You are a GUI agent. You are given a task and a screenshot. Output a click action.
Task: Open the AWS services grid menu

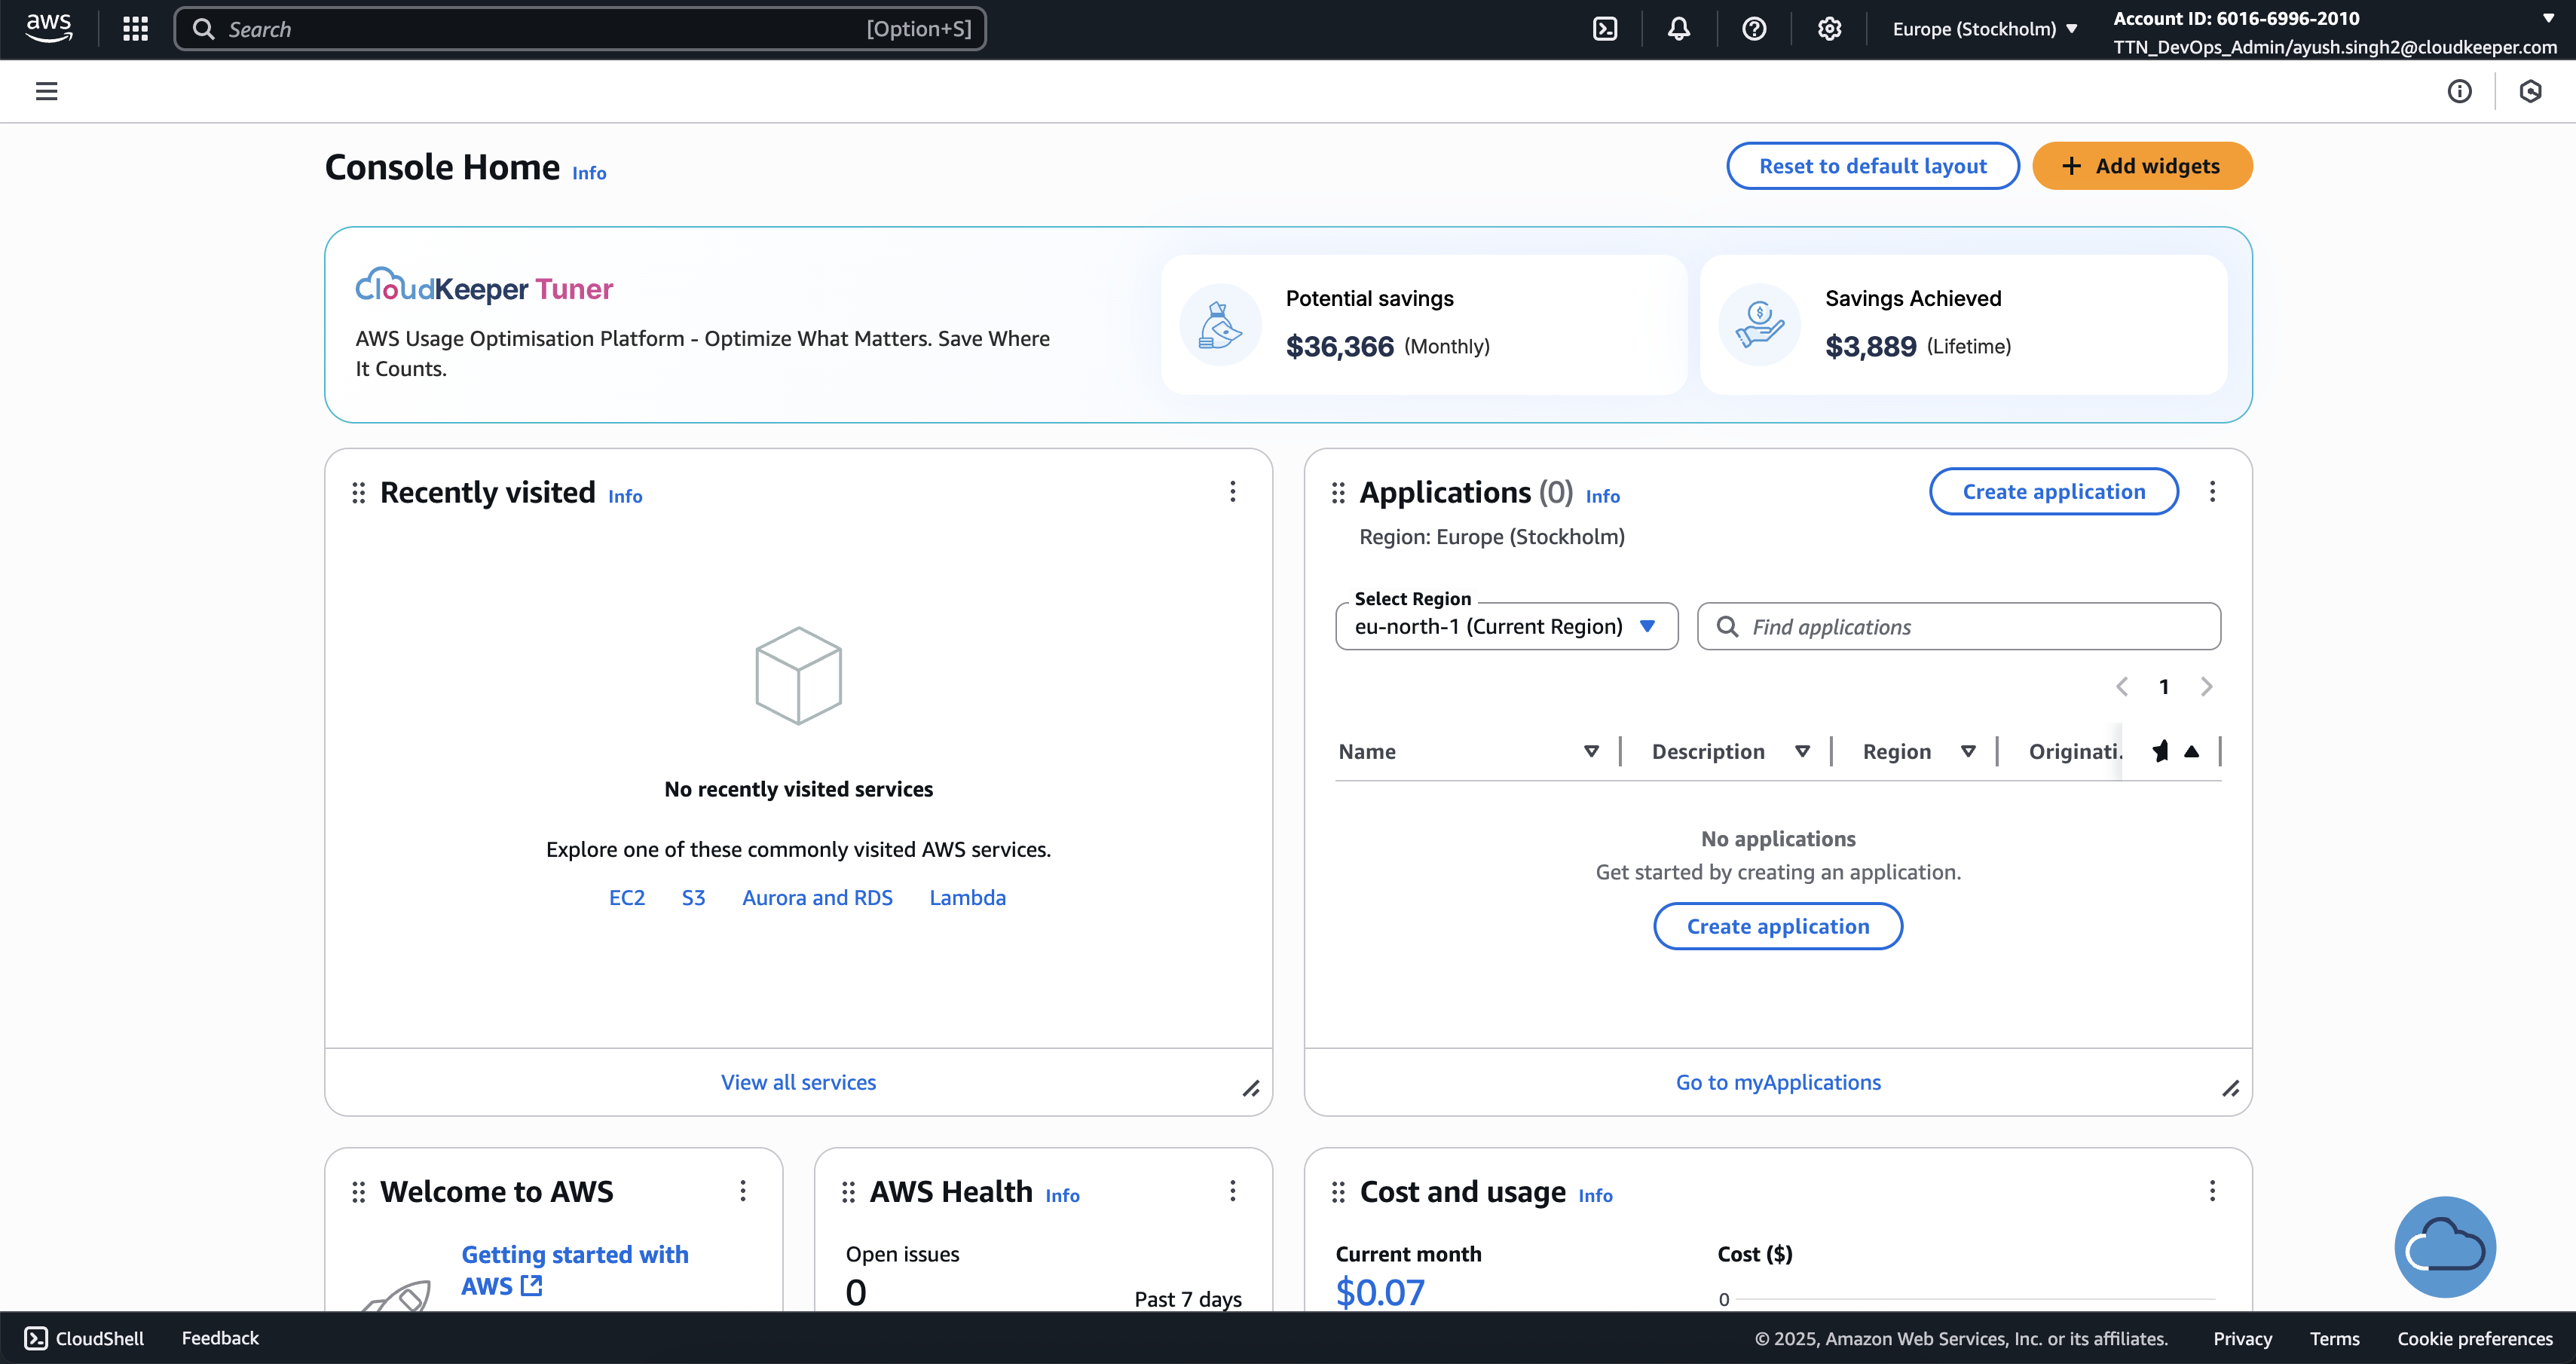point(135,29)
